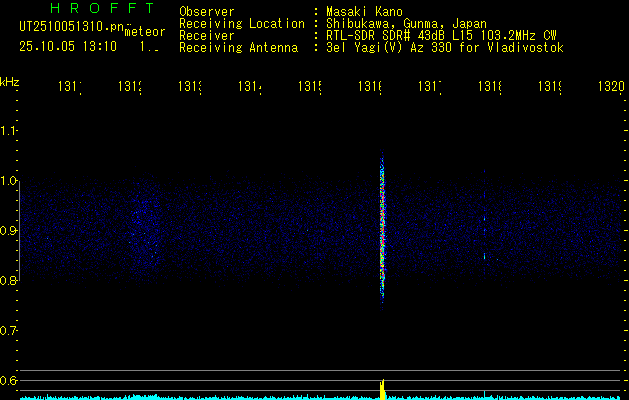Click the Receiving Antenna field label

click(239, 48)
